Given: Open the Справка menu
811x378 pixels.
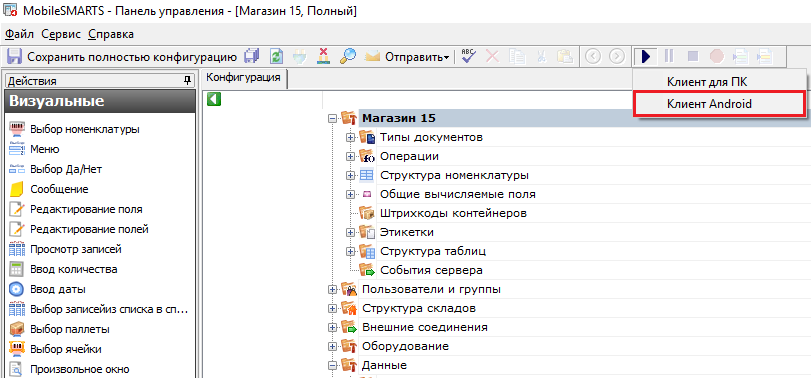Looking at the screenshot, I should pos(111,34).
